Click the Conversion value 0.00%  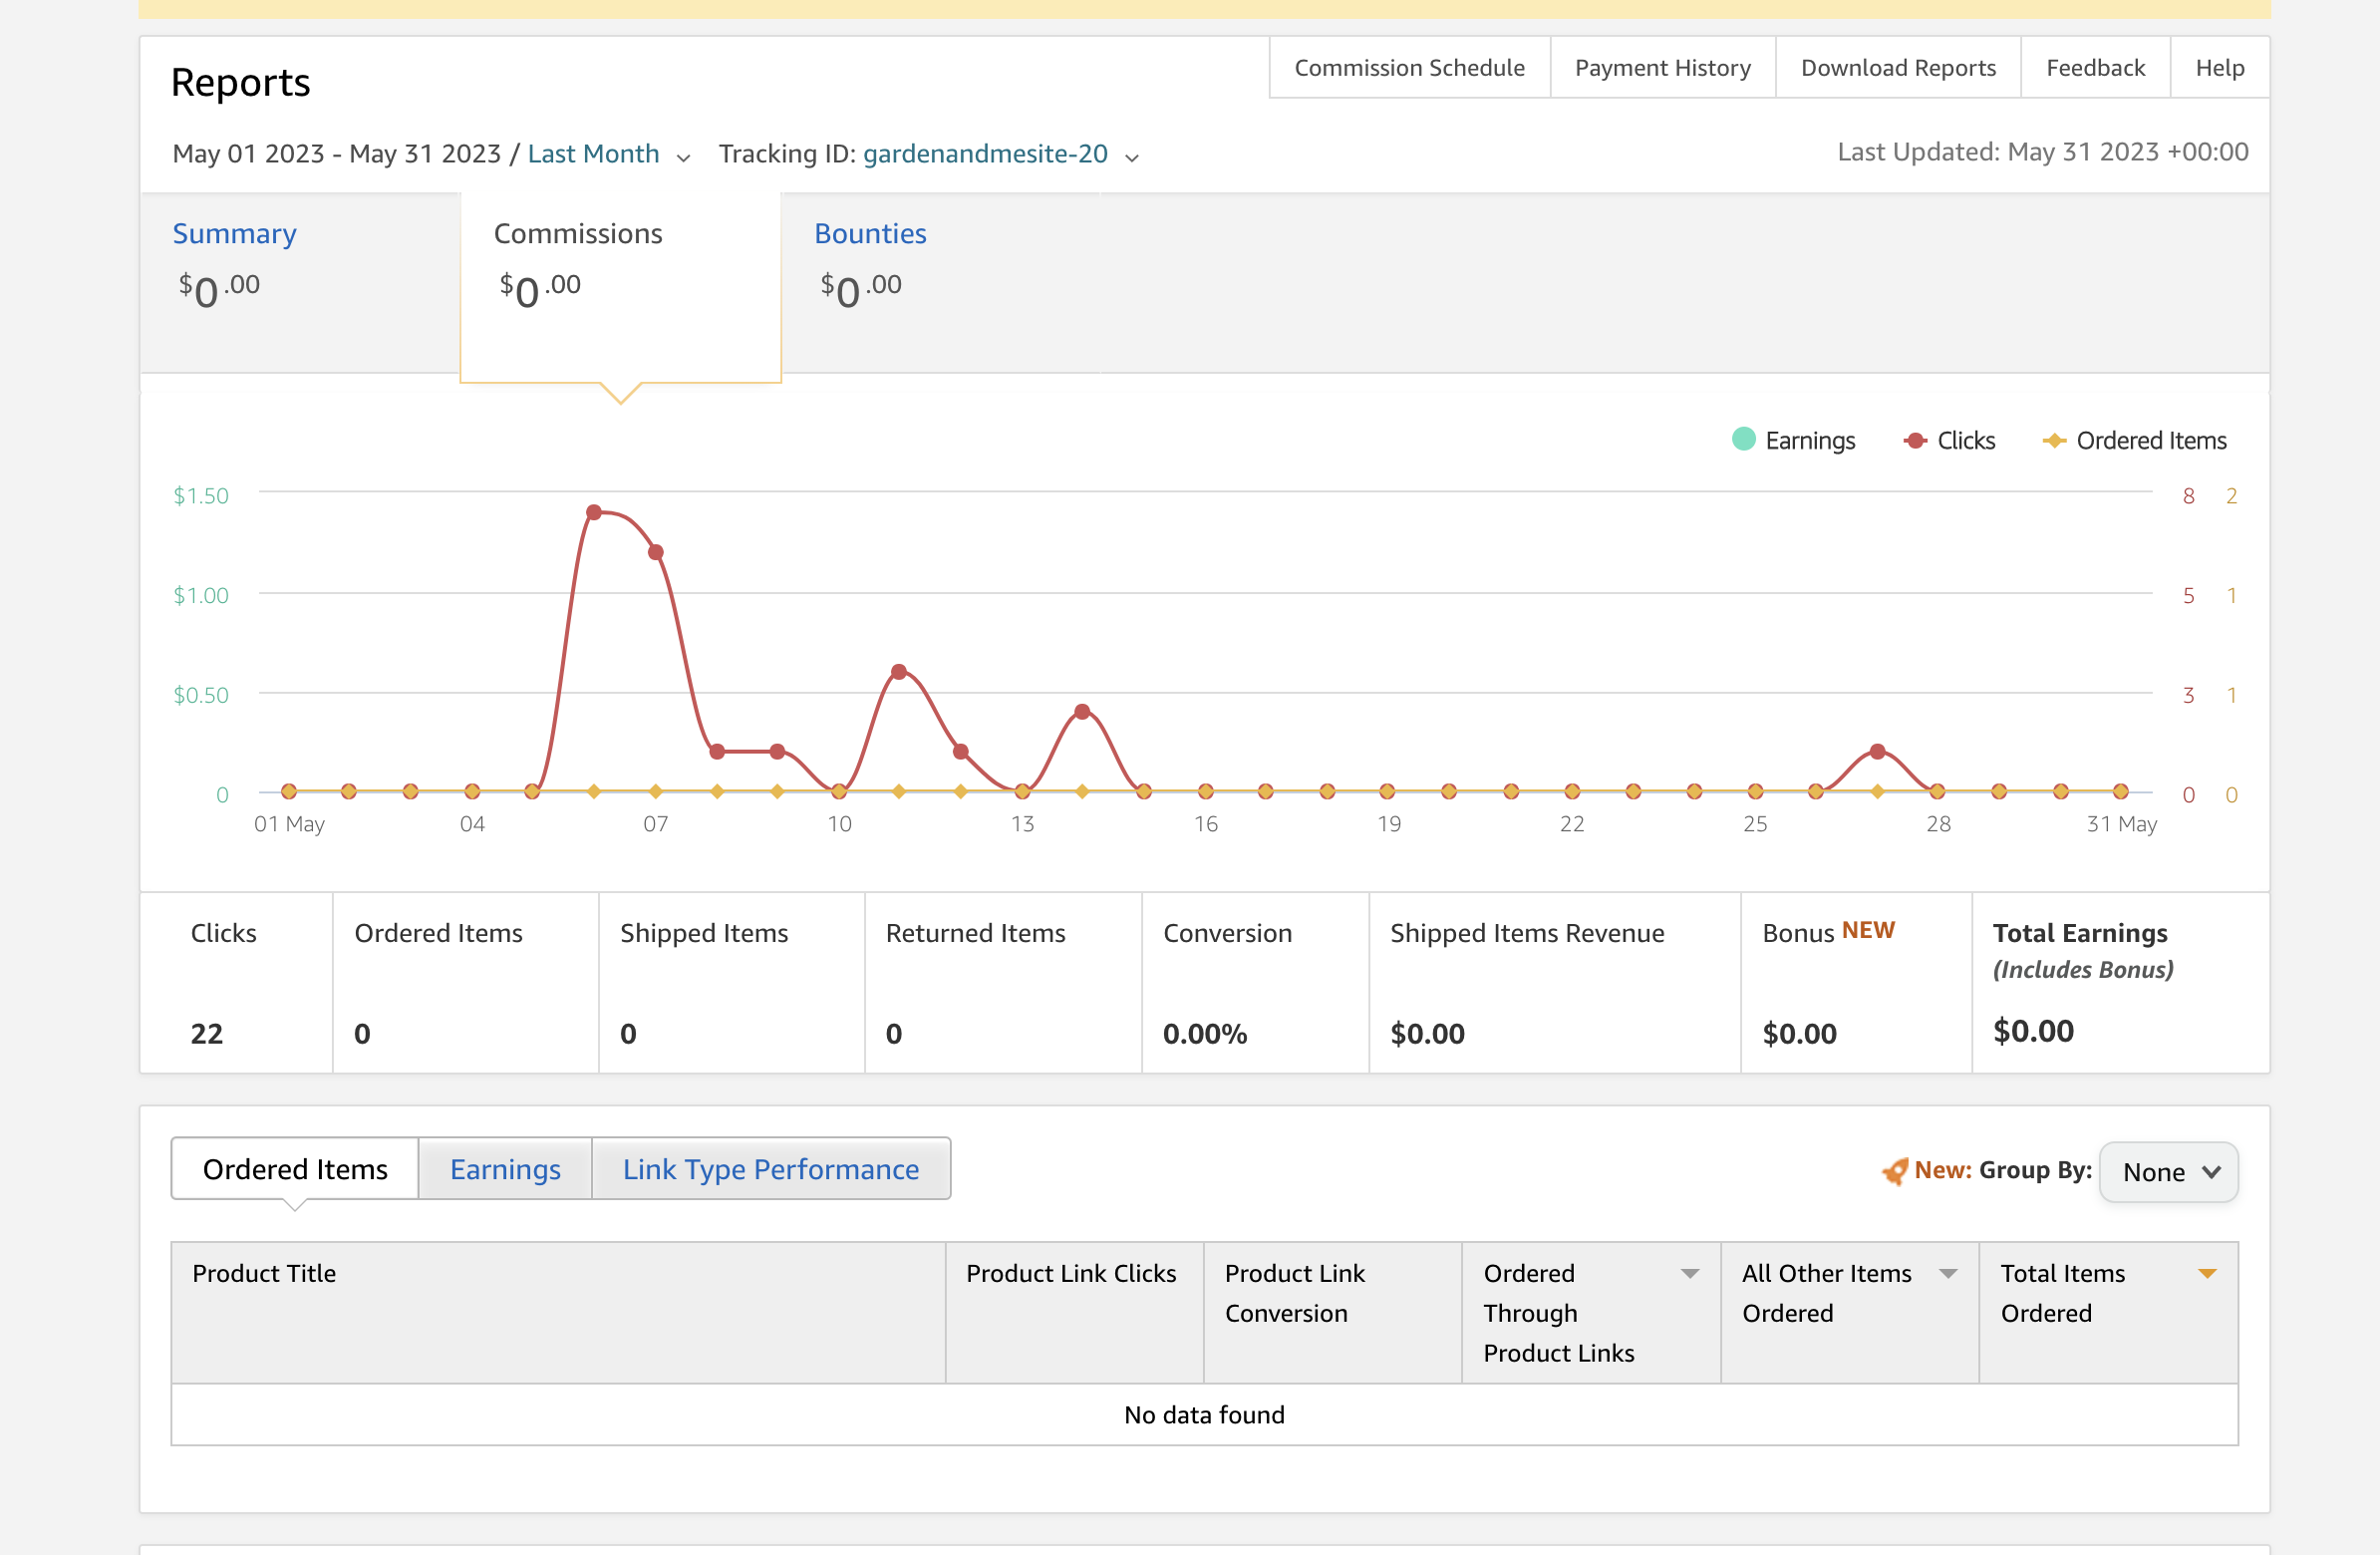(x=1205, y=1033)
